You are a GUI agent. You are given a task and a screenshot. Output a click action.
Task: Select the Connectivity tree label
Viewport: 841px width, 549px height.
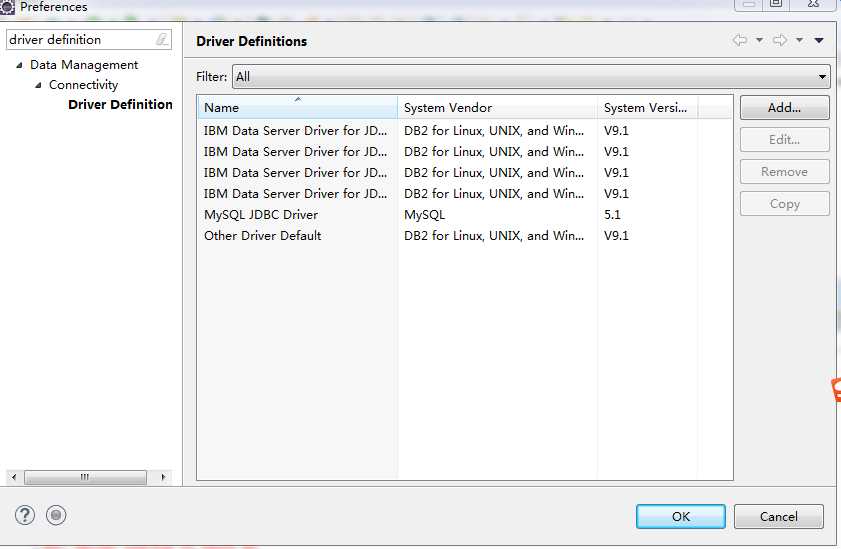tap(83, 85)
